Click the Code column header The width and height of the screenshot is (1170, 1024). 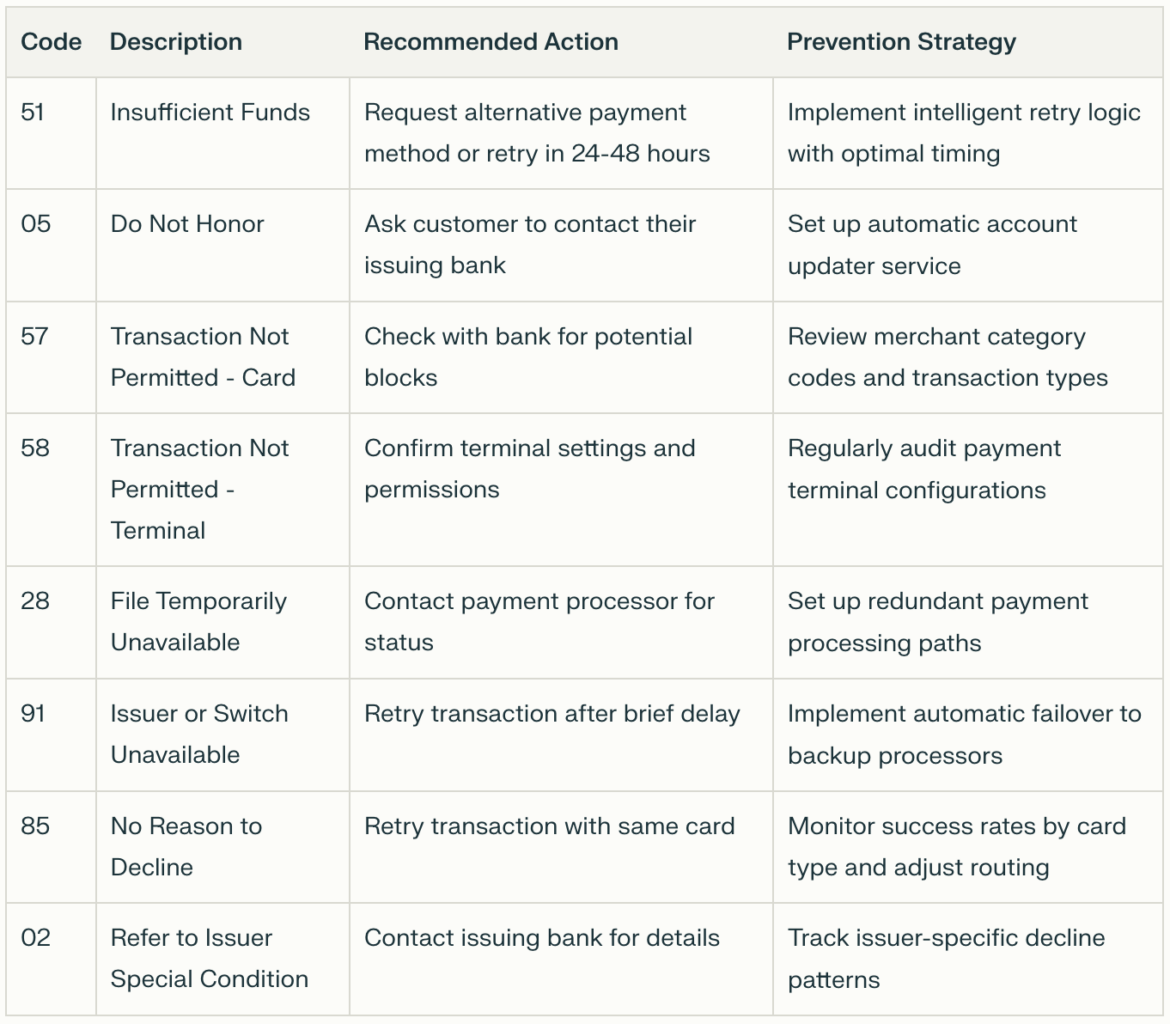(51, 42)
